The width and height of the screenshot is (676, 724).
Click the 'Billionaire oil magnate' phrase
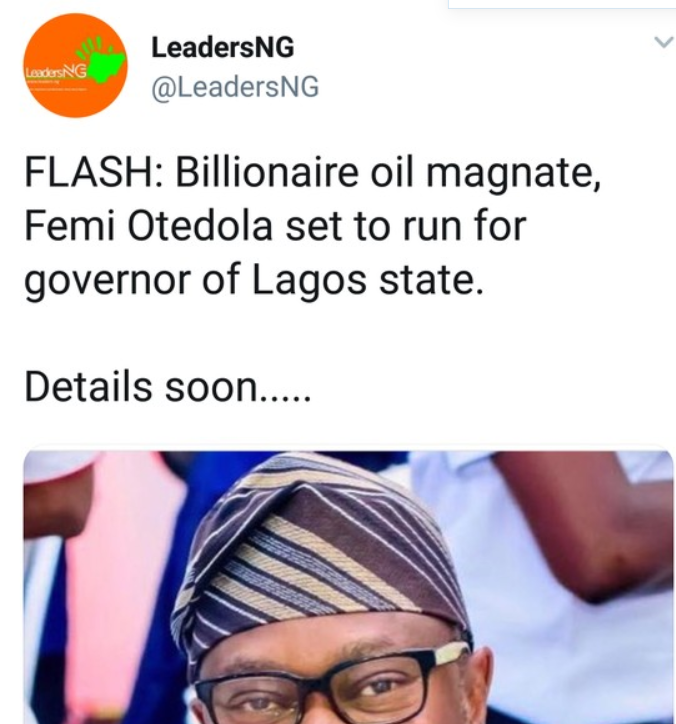[x=388, y=173]
